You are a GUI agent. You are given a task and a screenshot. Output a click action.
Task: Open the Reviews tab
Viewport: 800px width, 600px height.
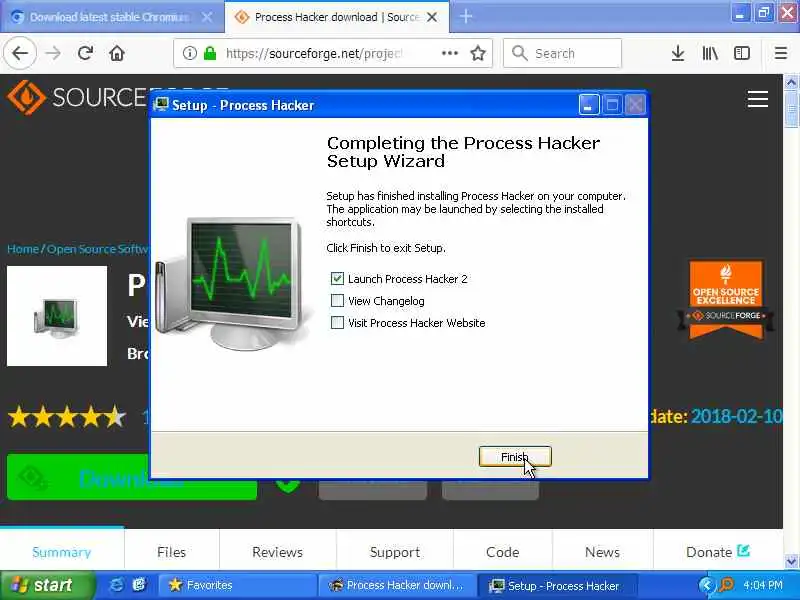[278, 552]
